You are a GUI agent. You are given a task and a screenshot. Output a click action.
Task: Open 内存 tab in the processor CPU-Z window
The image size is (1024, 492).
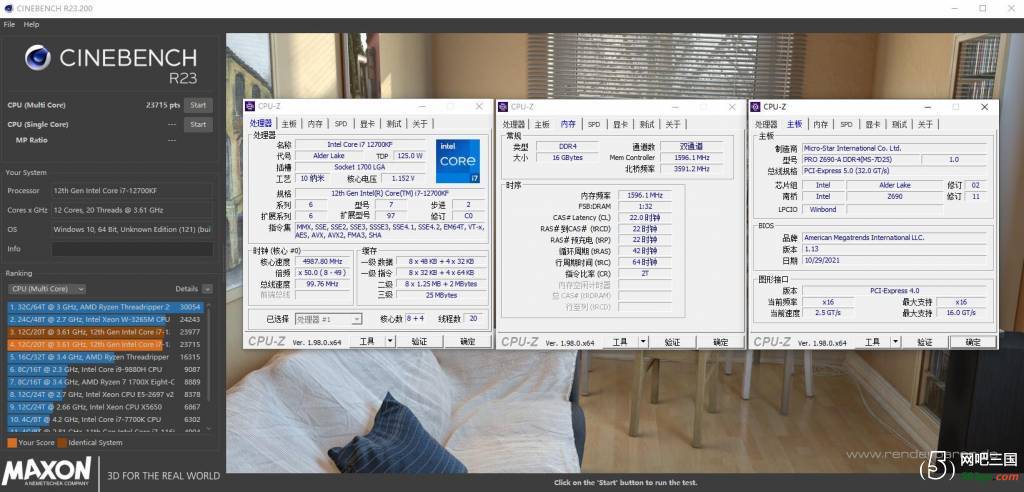pyautogui.click(x=315, y=123)
